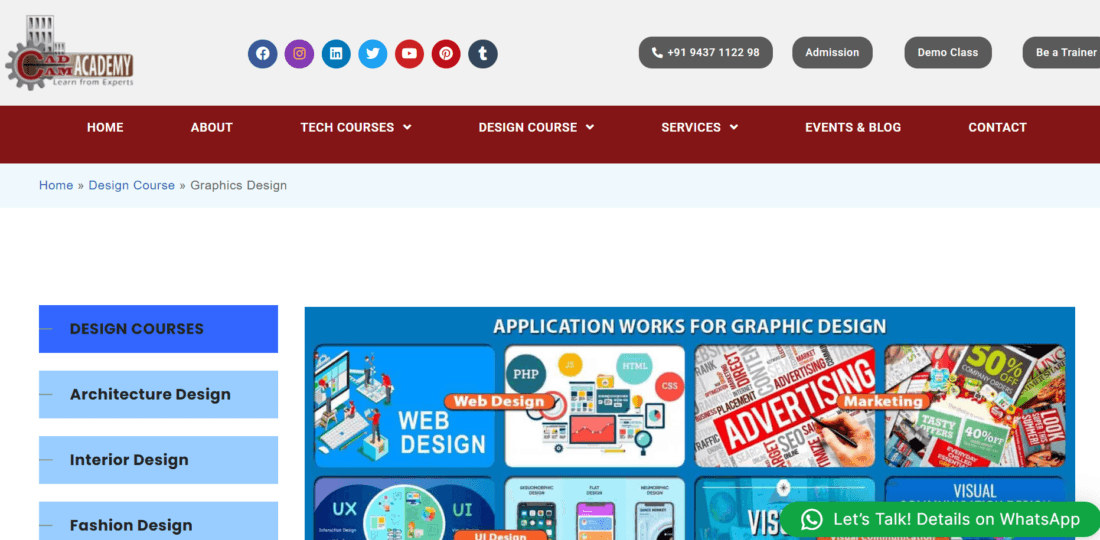Image resolution: width=1100 pixels, height=540 pixels.
Task: Click the Web Design orange label
Action: 499,402
